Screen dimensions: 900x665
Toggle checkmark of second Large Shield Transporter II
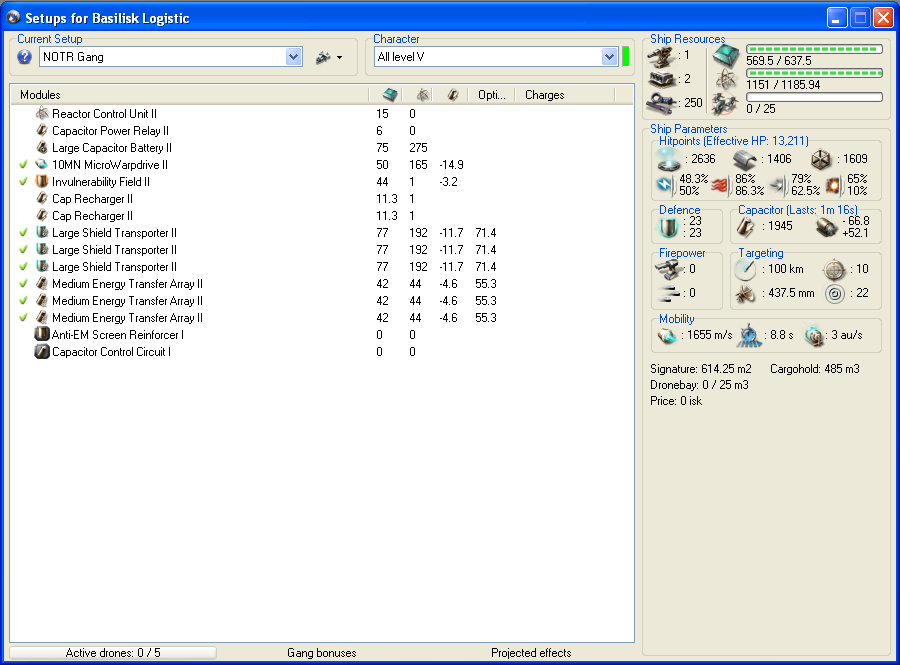(x=23, y=250)
